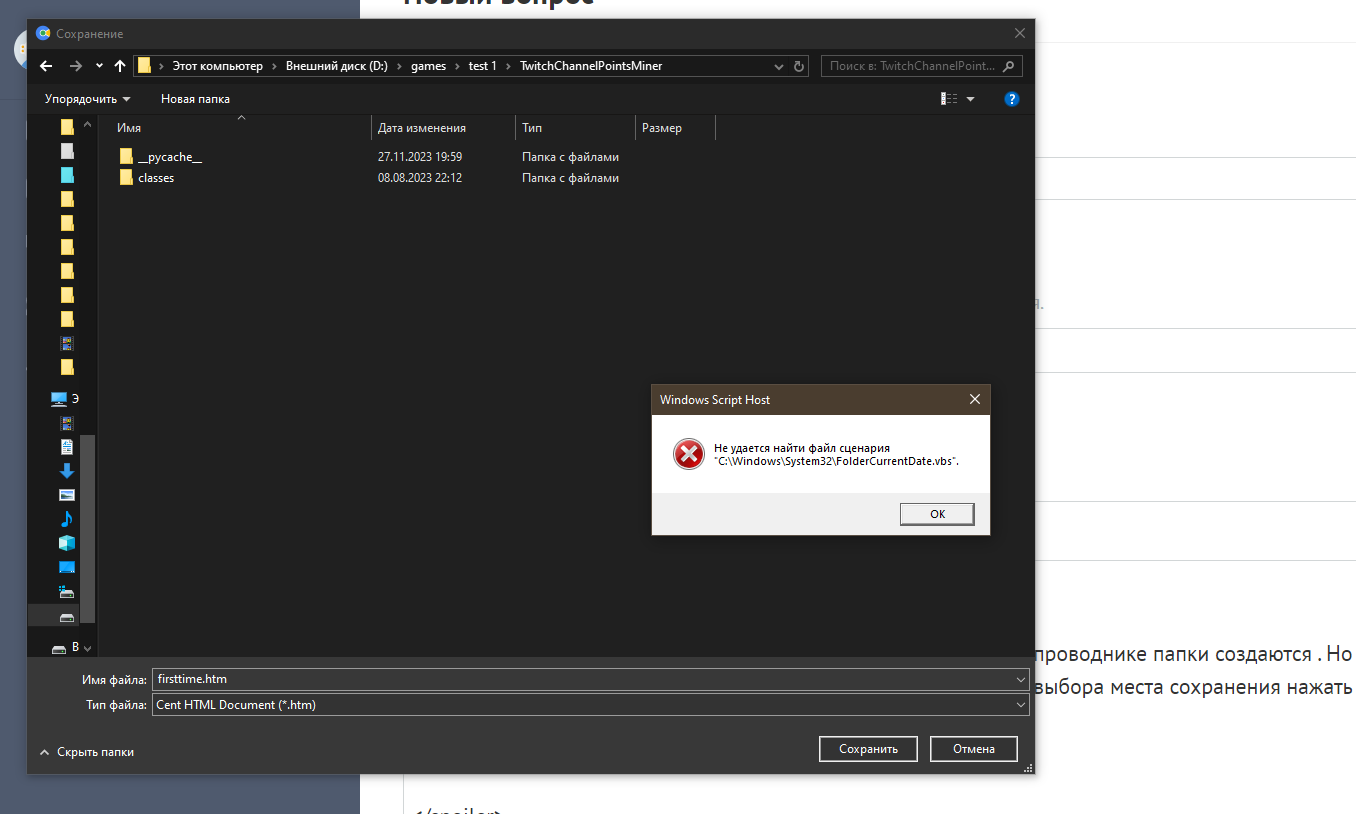
Task: Open Desktop icon in the navigation pane
Action: pos(67,567)
